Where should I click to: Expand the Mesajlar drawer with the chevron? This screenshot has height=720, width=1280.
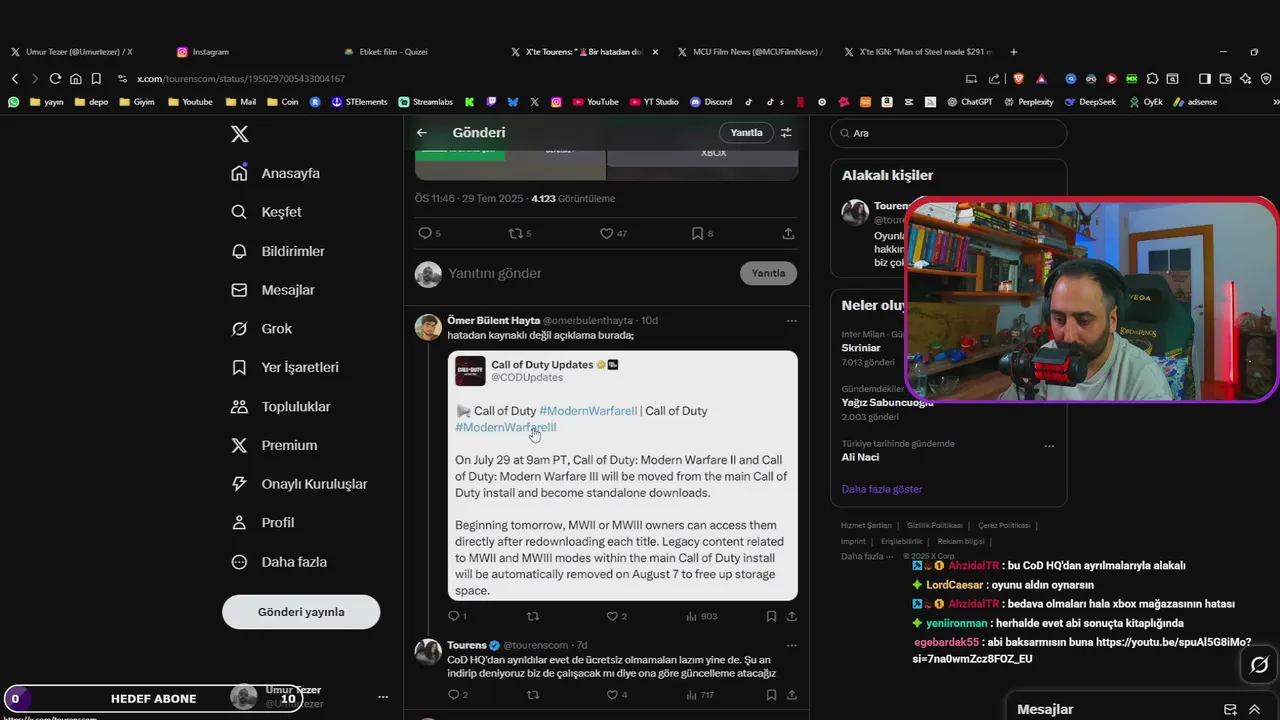coord(1254,709)
